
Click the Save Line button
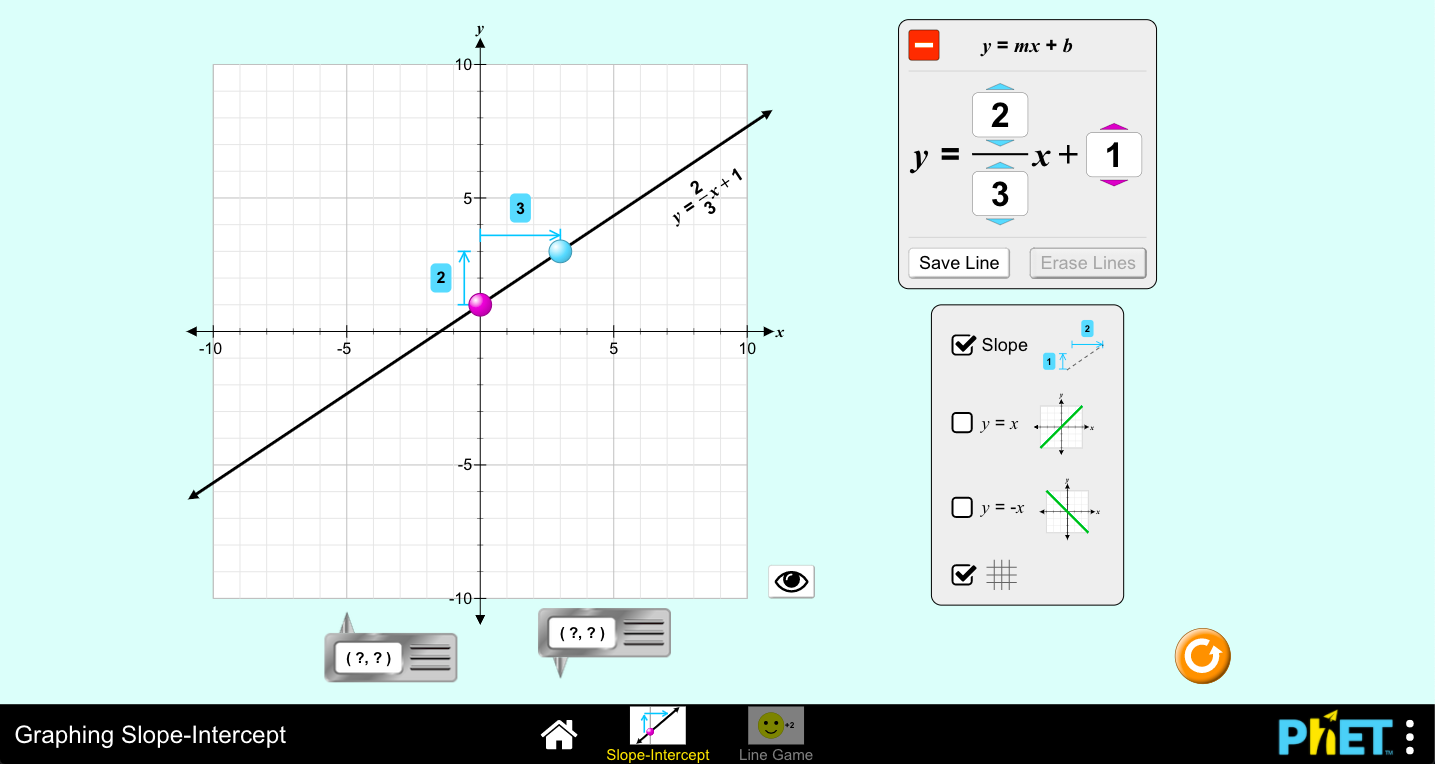pyautogui.click(x=958, y=262)
